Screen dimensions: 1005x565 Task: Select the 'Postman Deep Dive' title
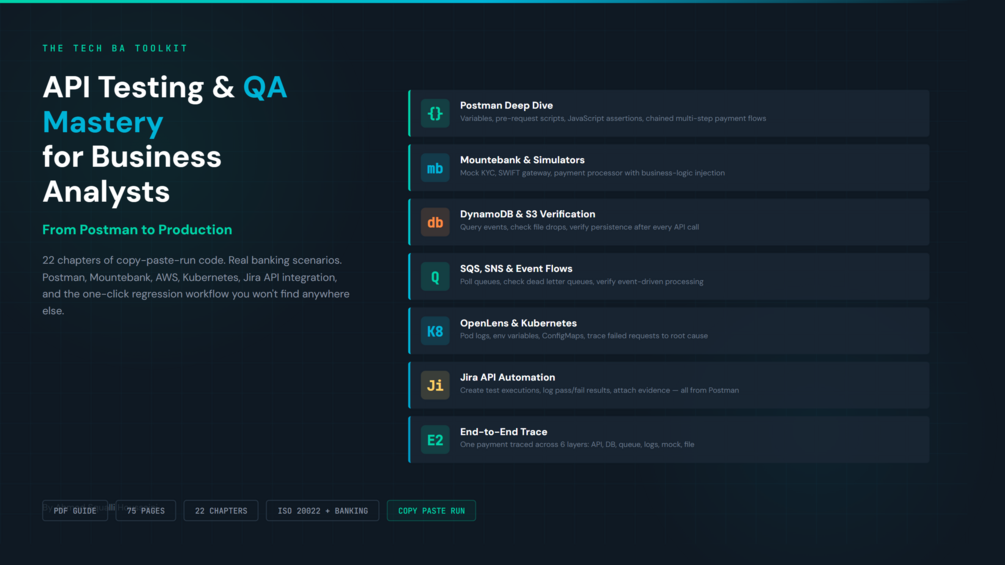(506, 106)
